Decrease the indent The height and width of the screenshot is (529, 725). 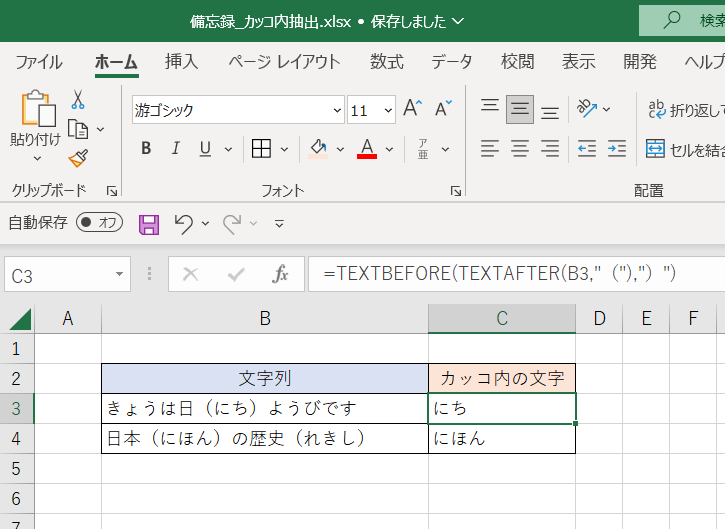pos(587,149)
